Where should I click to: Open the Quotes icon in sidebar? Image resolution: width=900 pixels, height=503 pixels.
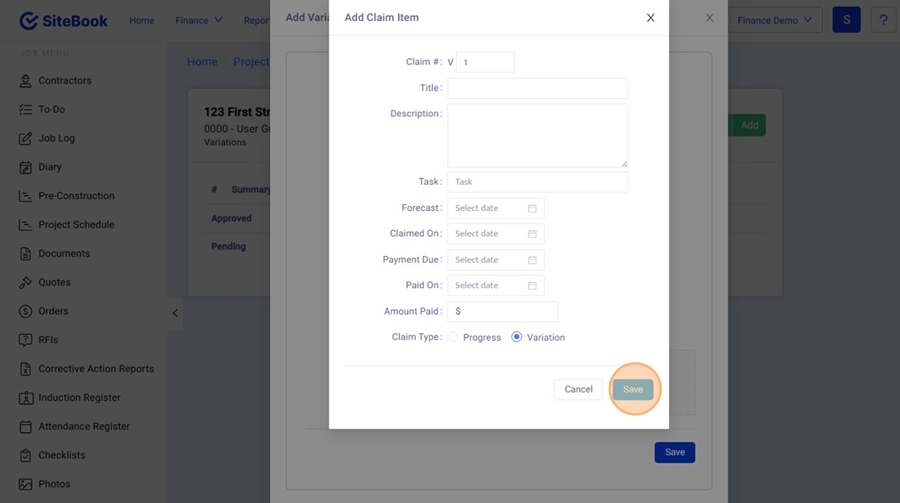25,283
